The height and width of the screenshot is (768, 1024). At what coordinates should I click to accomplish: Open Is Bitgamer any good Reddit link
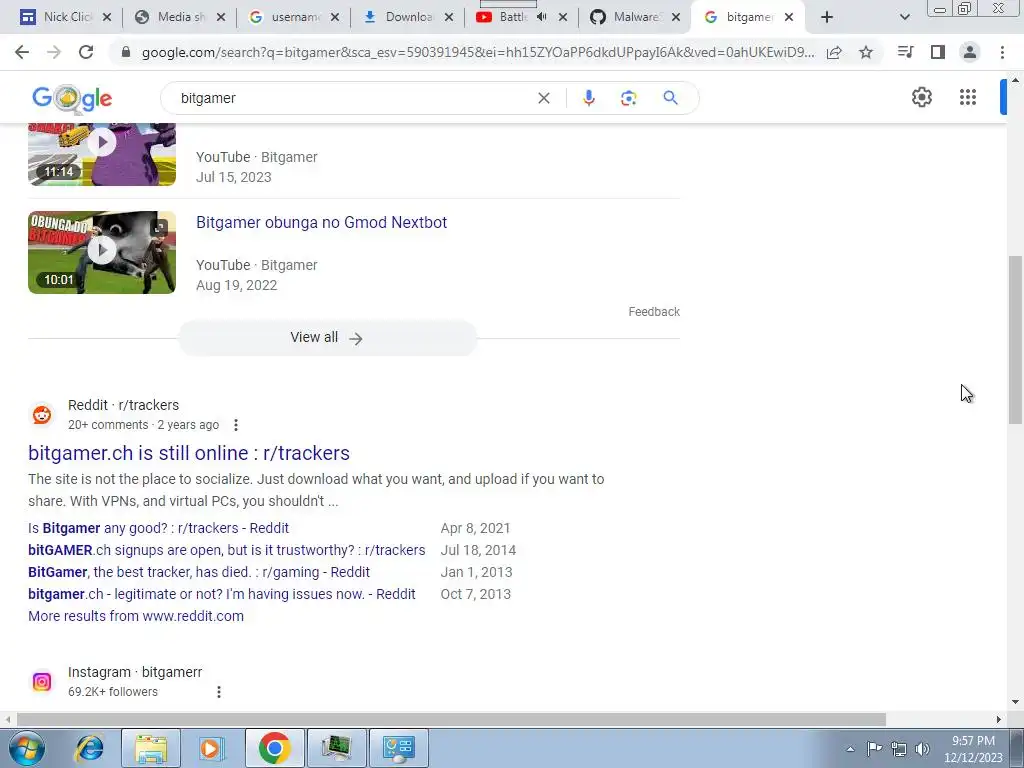(158, 528)
